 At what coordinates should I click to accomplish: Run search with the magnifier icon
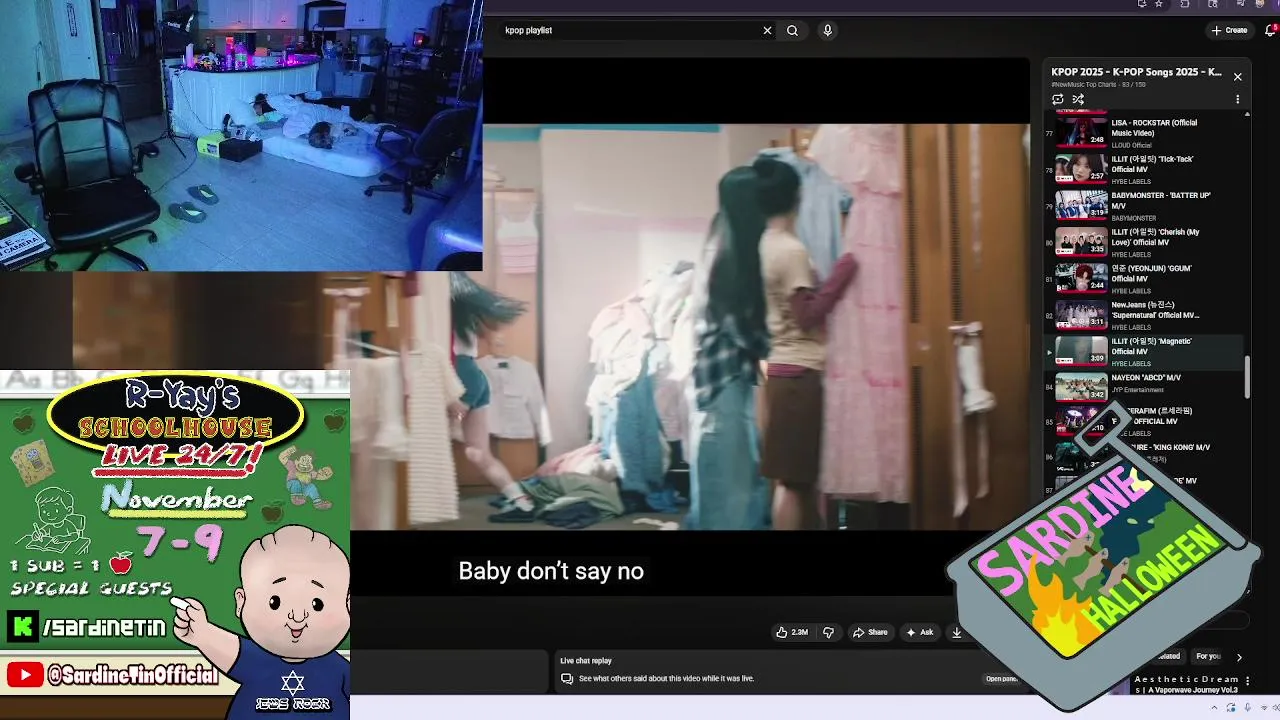pos(792,30)
